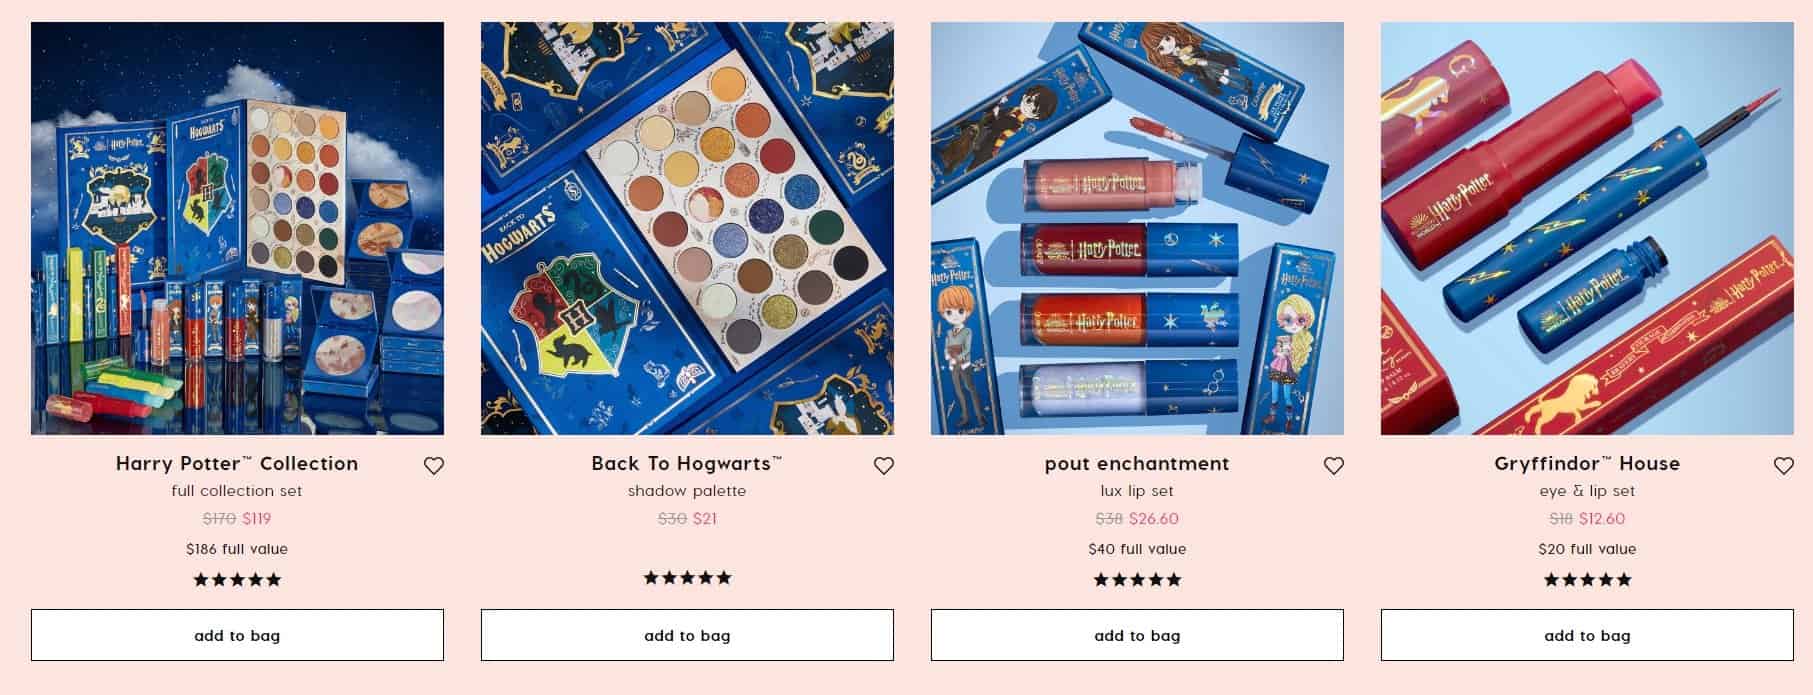Add pout enchantment lip set to bag
Viewport: 1813px width, 695px height.
pyautogui.click(x=1137, y=635)
